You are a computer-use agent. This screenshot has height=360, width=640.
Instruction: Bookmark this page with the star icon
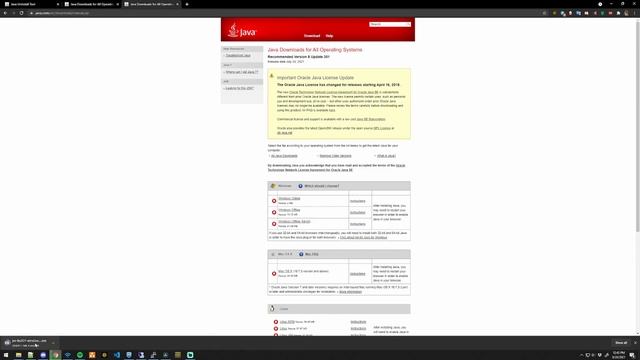point(544,13)
